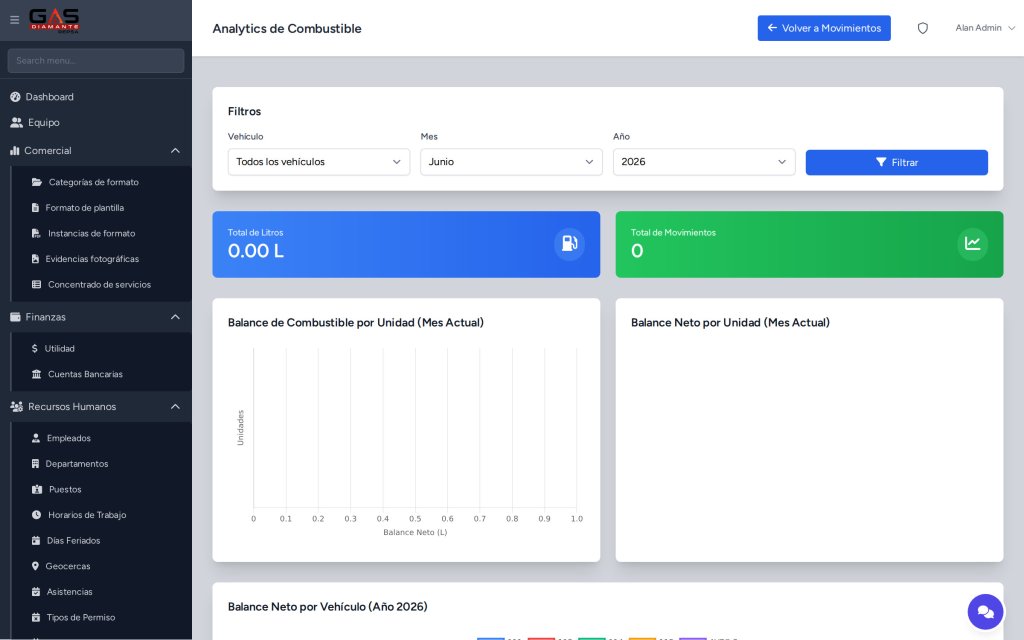This screenshot has width=1024, height=640.
Task: Open Asistencias link
Action: tap(69, 592)
